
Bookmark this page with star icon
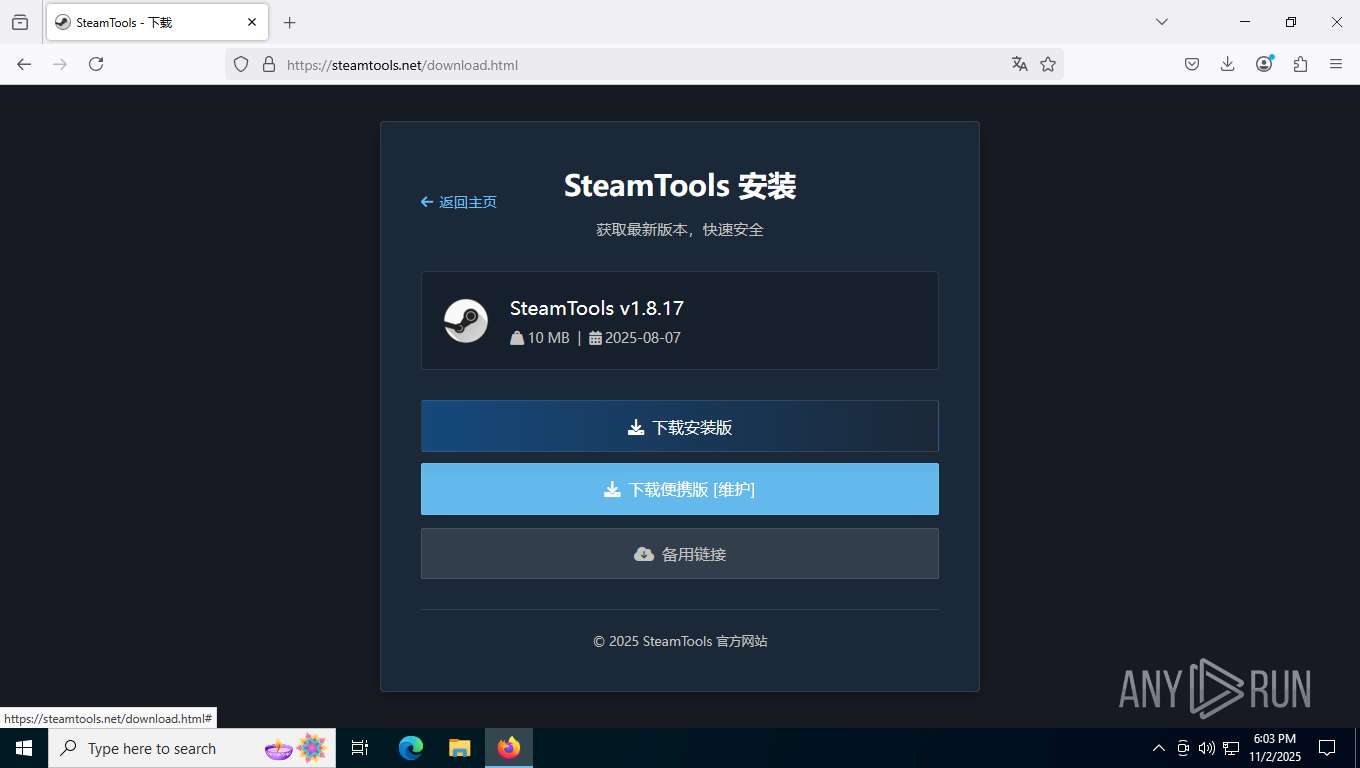pyautogui.click(x=1048, y=64)
